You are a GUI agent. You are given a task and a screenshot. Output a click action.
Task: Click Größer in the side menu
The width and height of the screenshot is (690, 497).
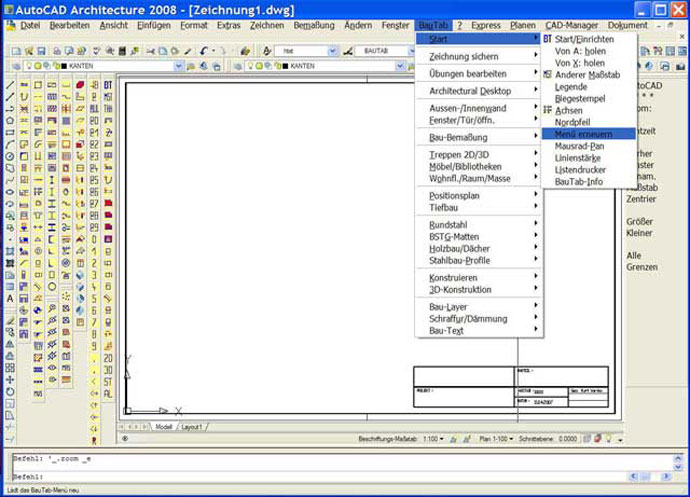point(639,221)
